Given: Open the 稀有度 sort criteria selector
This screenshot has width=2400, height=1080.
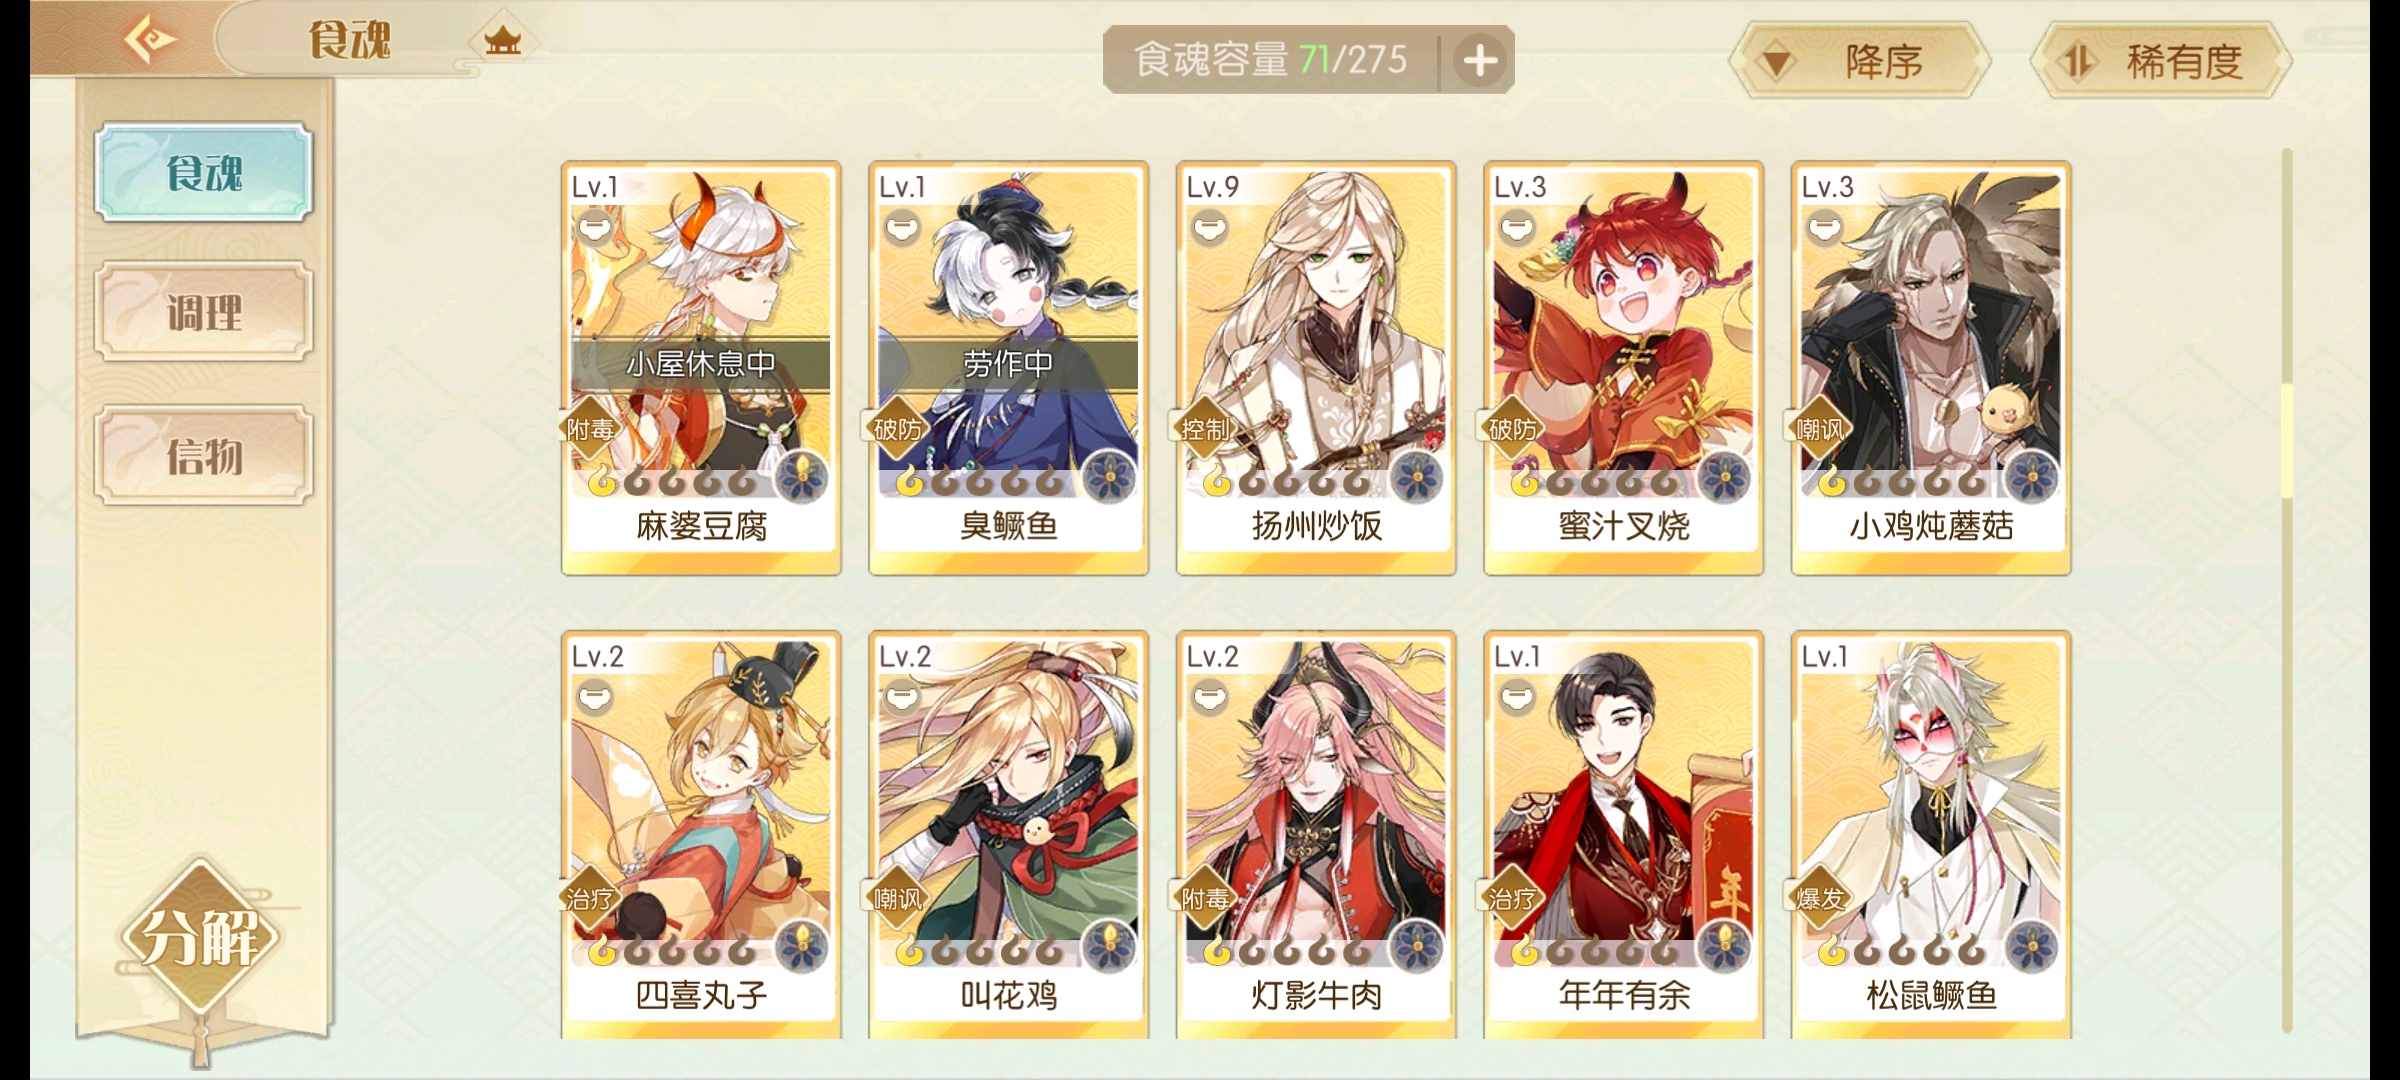Looking at the screenshot, I should tap(2161, 62).
